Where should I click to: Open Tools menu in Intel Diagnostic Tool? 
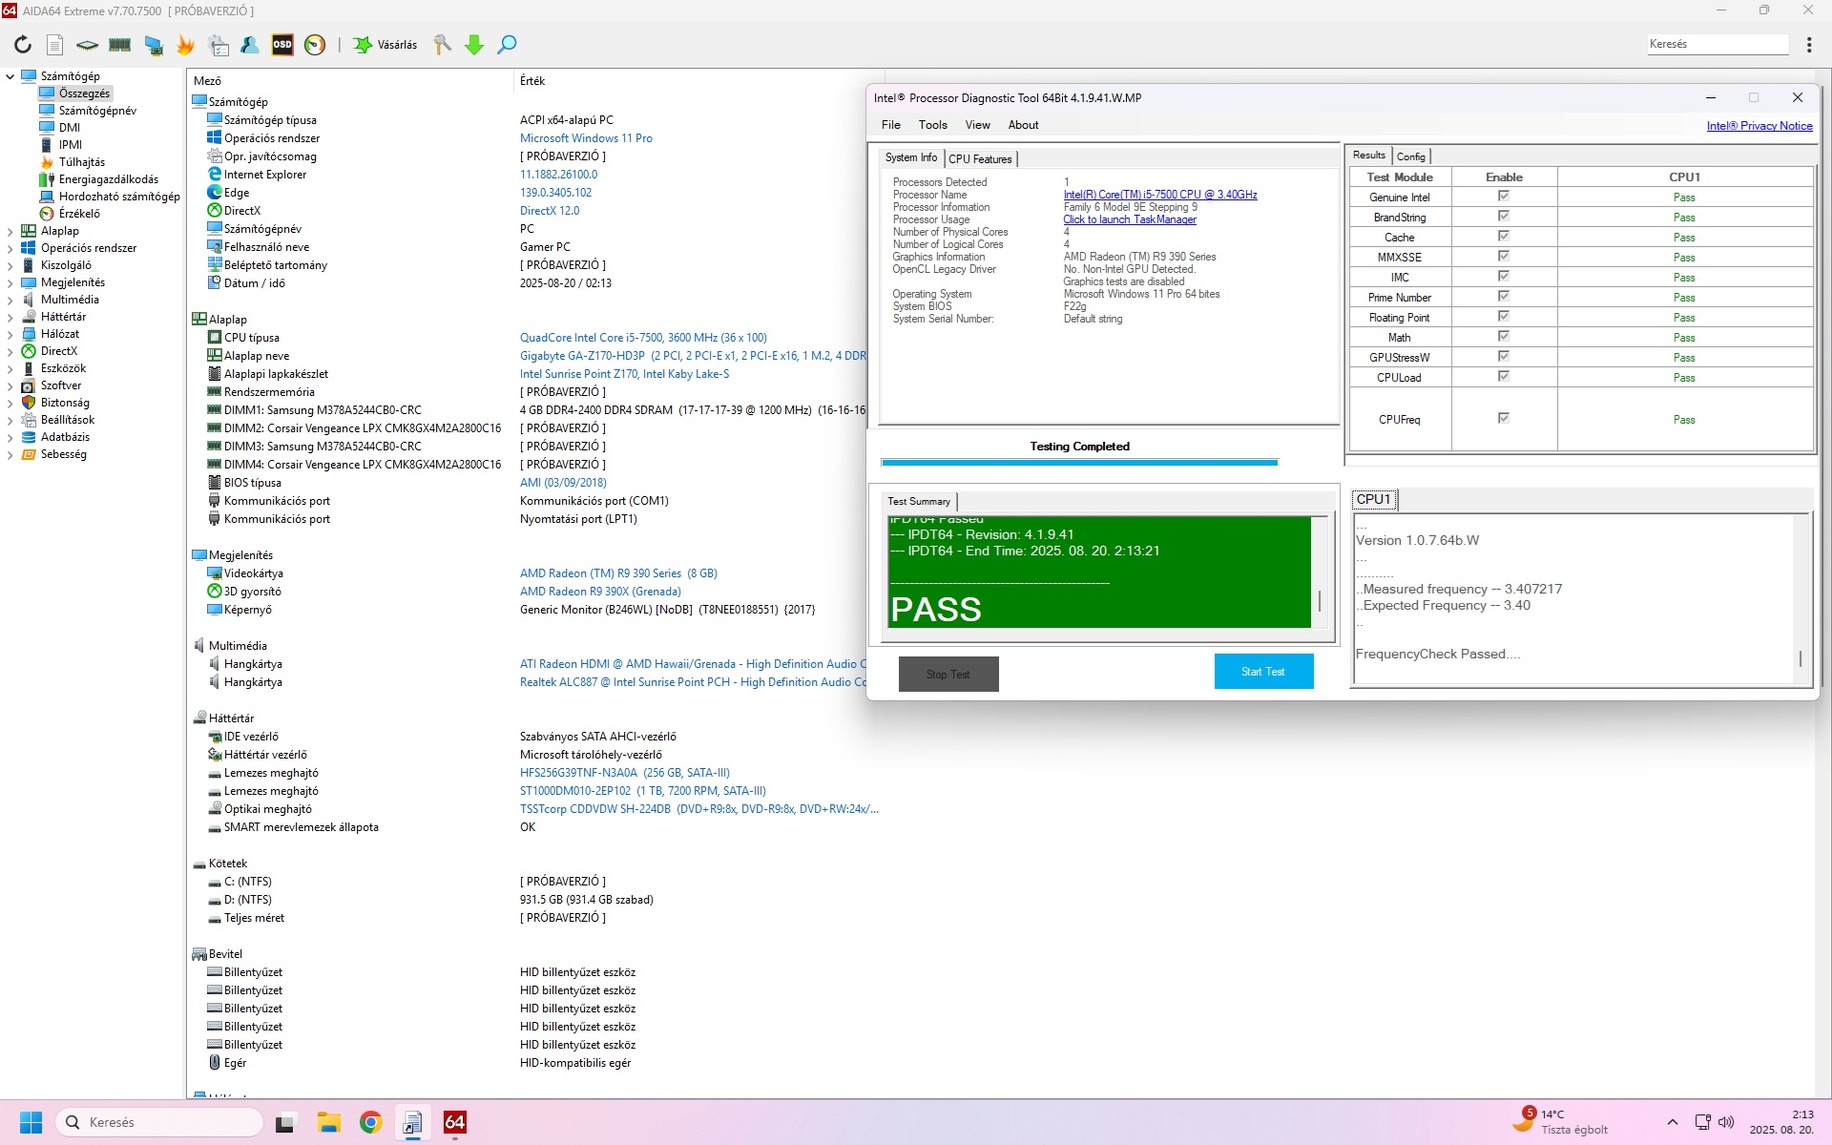933,125
